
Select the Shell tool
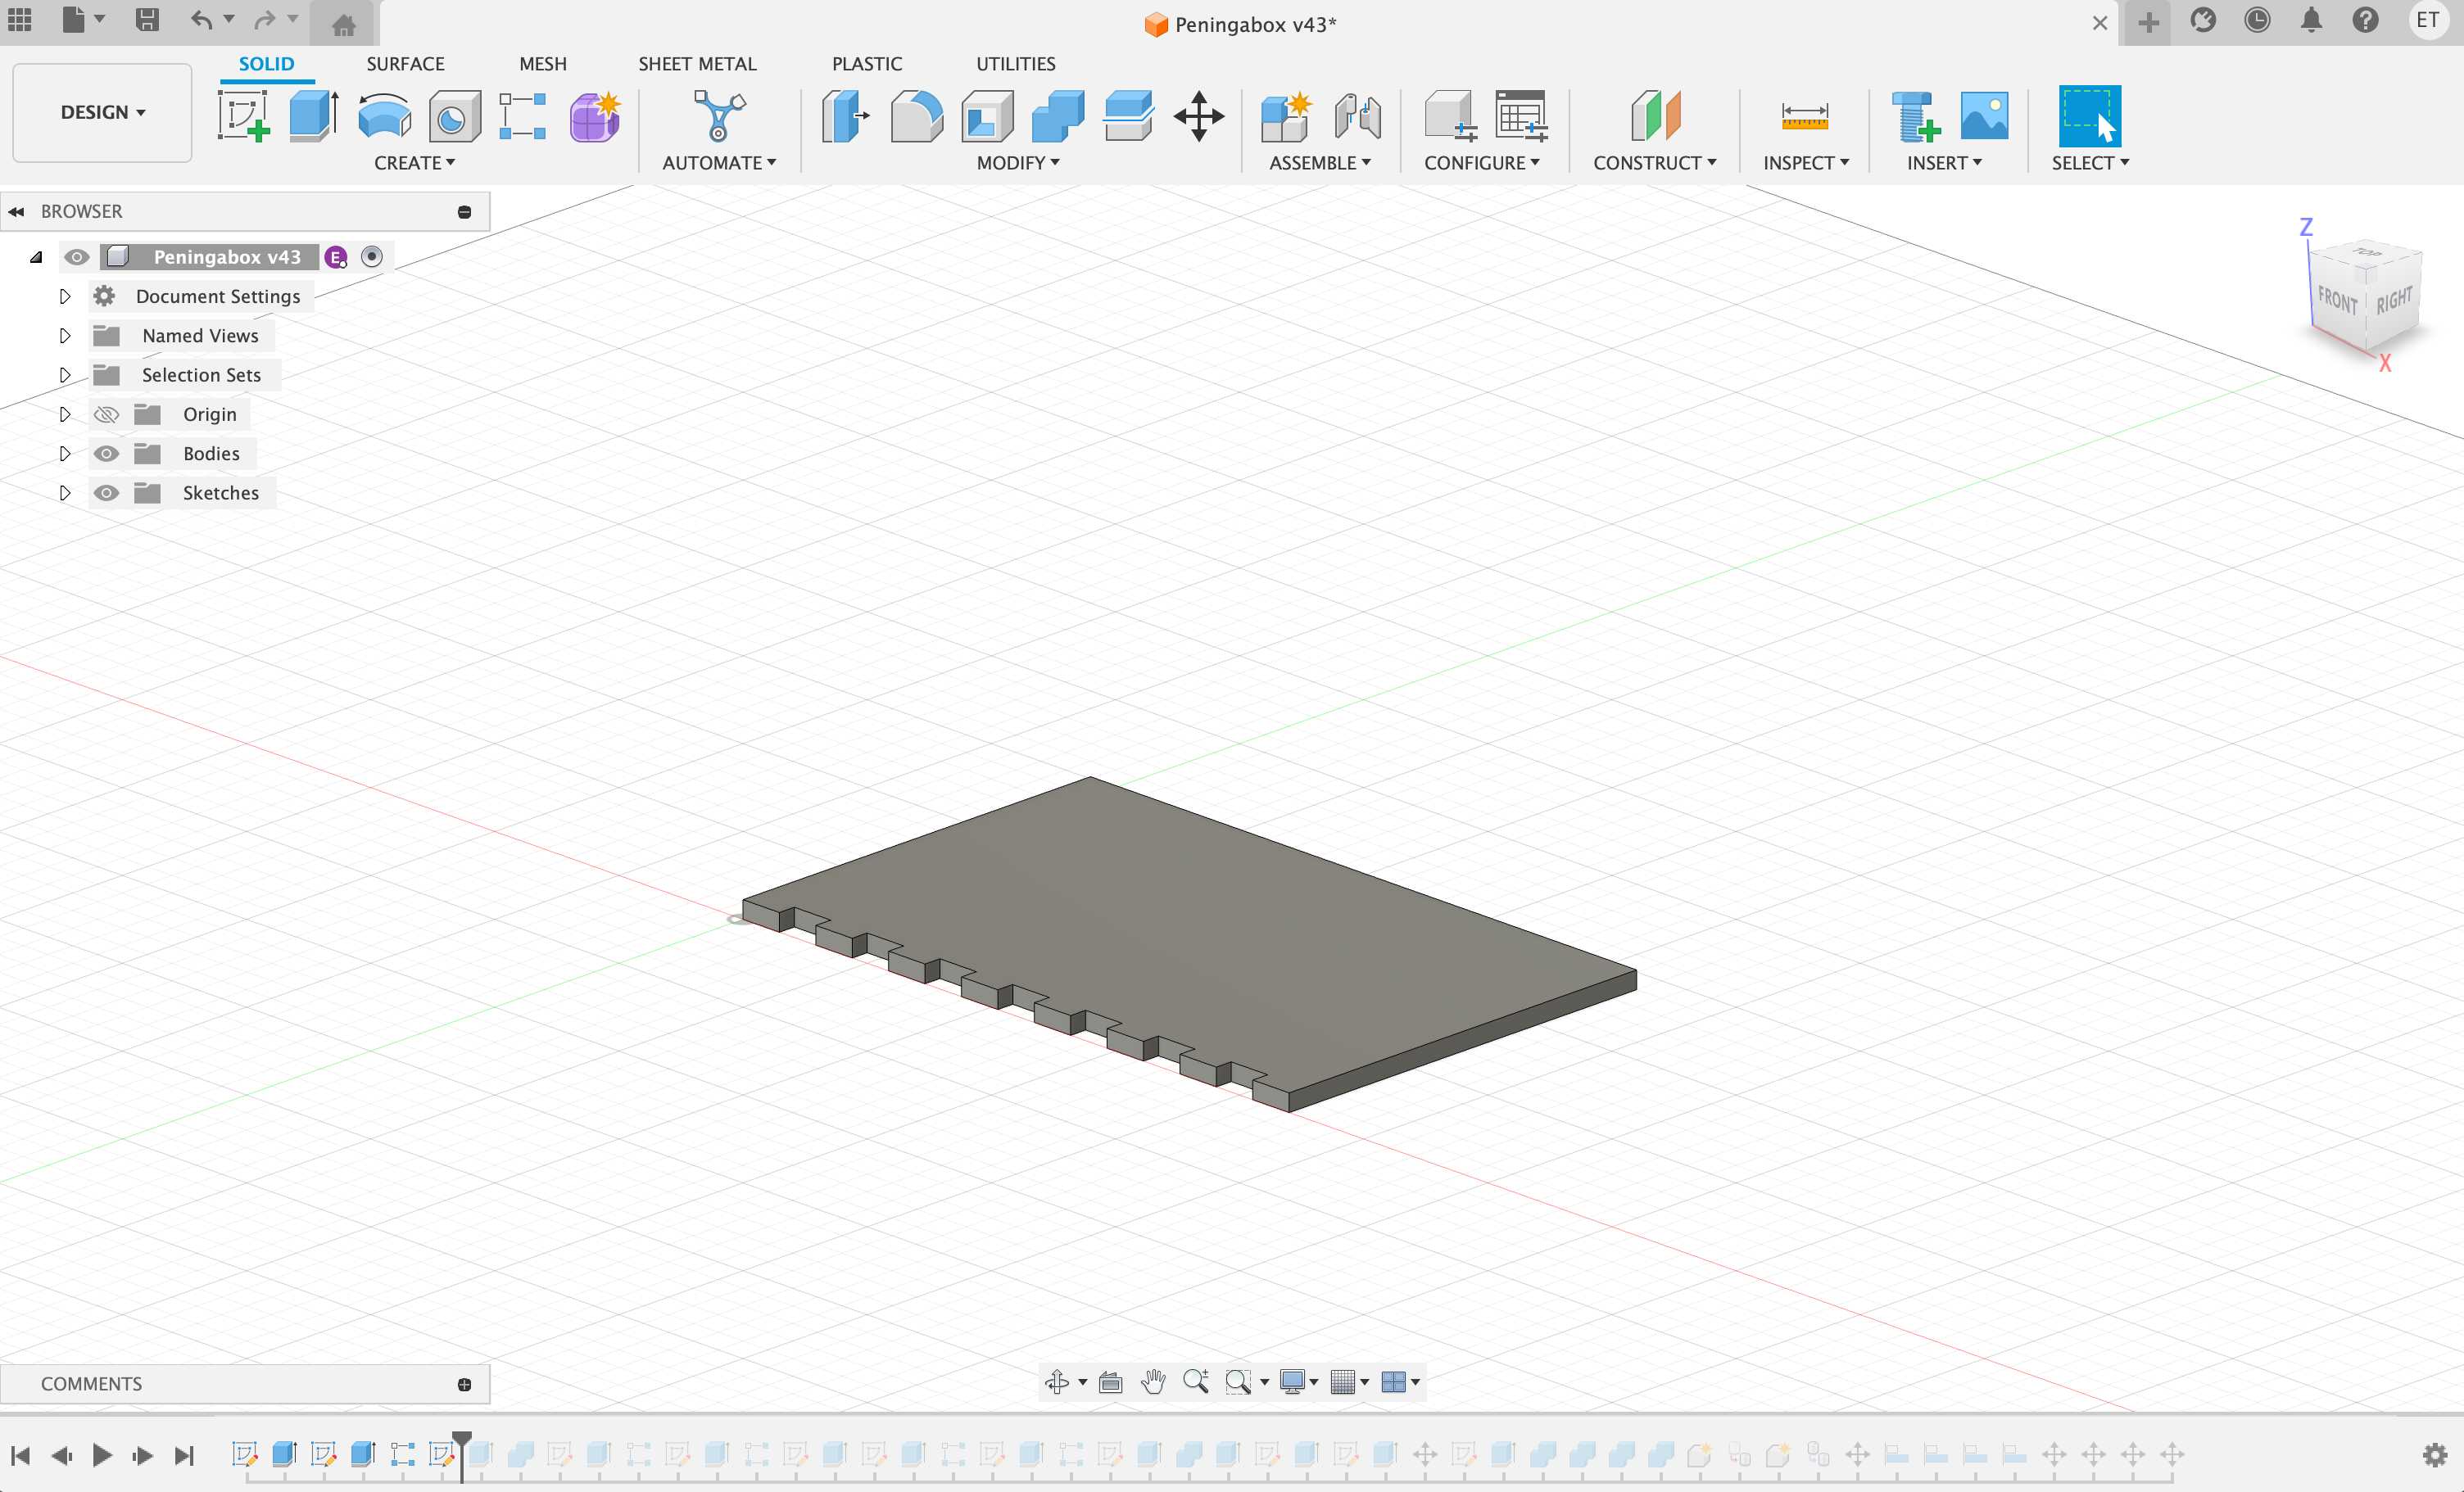pyautogui.click(x=987, y=116)
